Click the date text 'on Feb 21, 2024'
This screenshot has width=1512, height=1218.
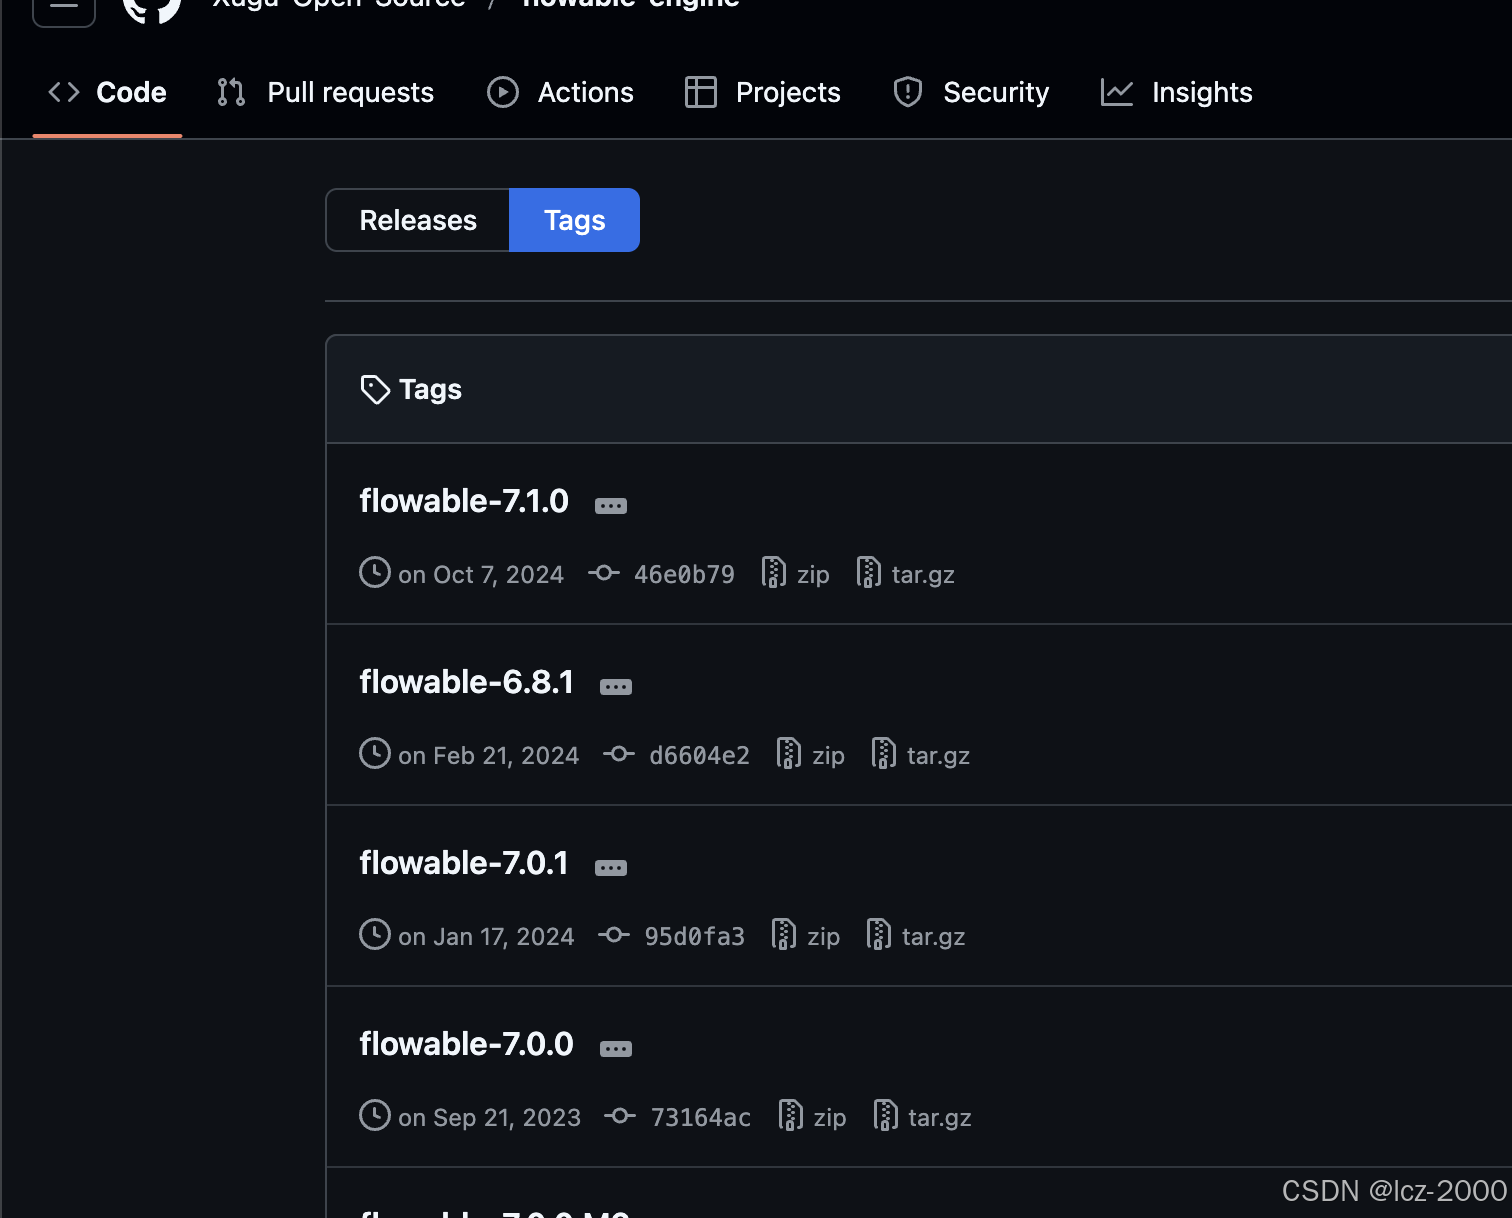click(489, 756)
